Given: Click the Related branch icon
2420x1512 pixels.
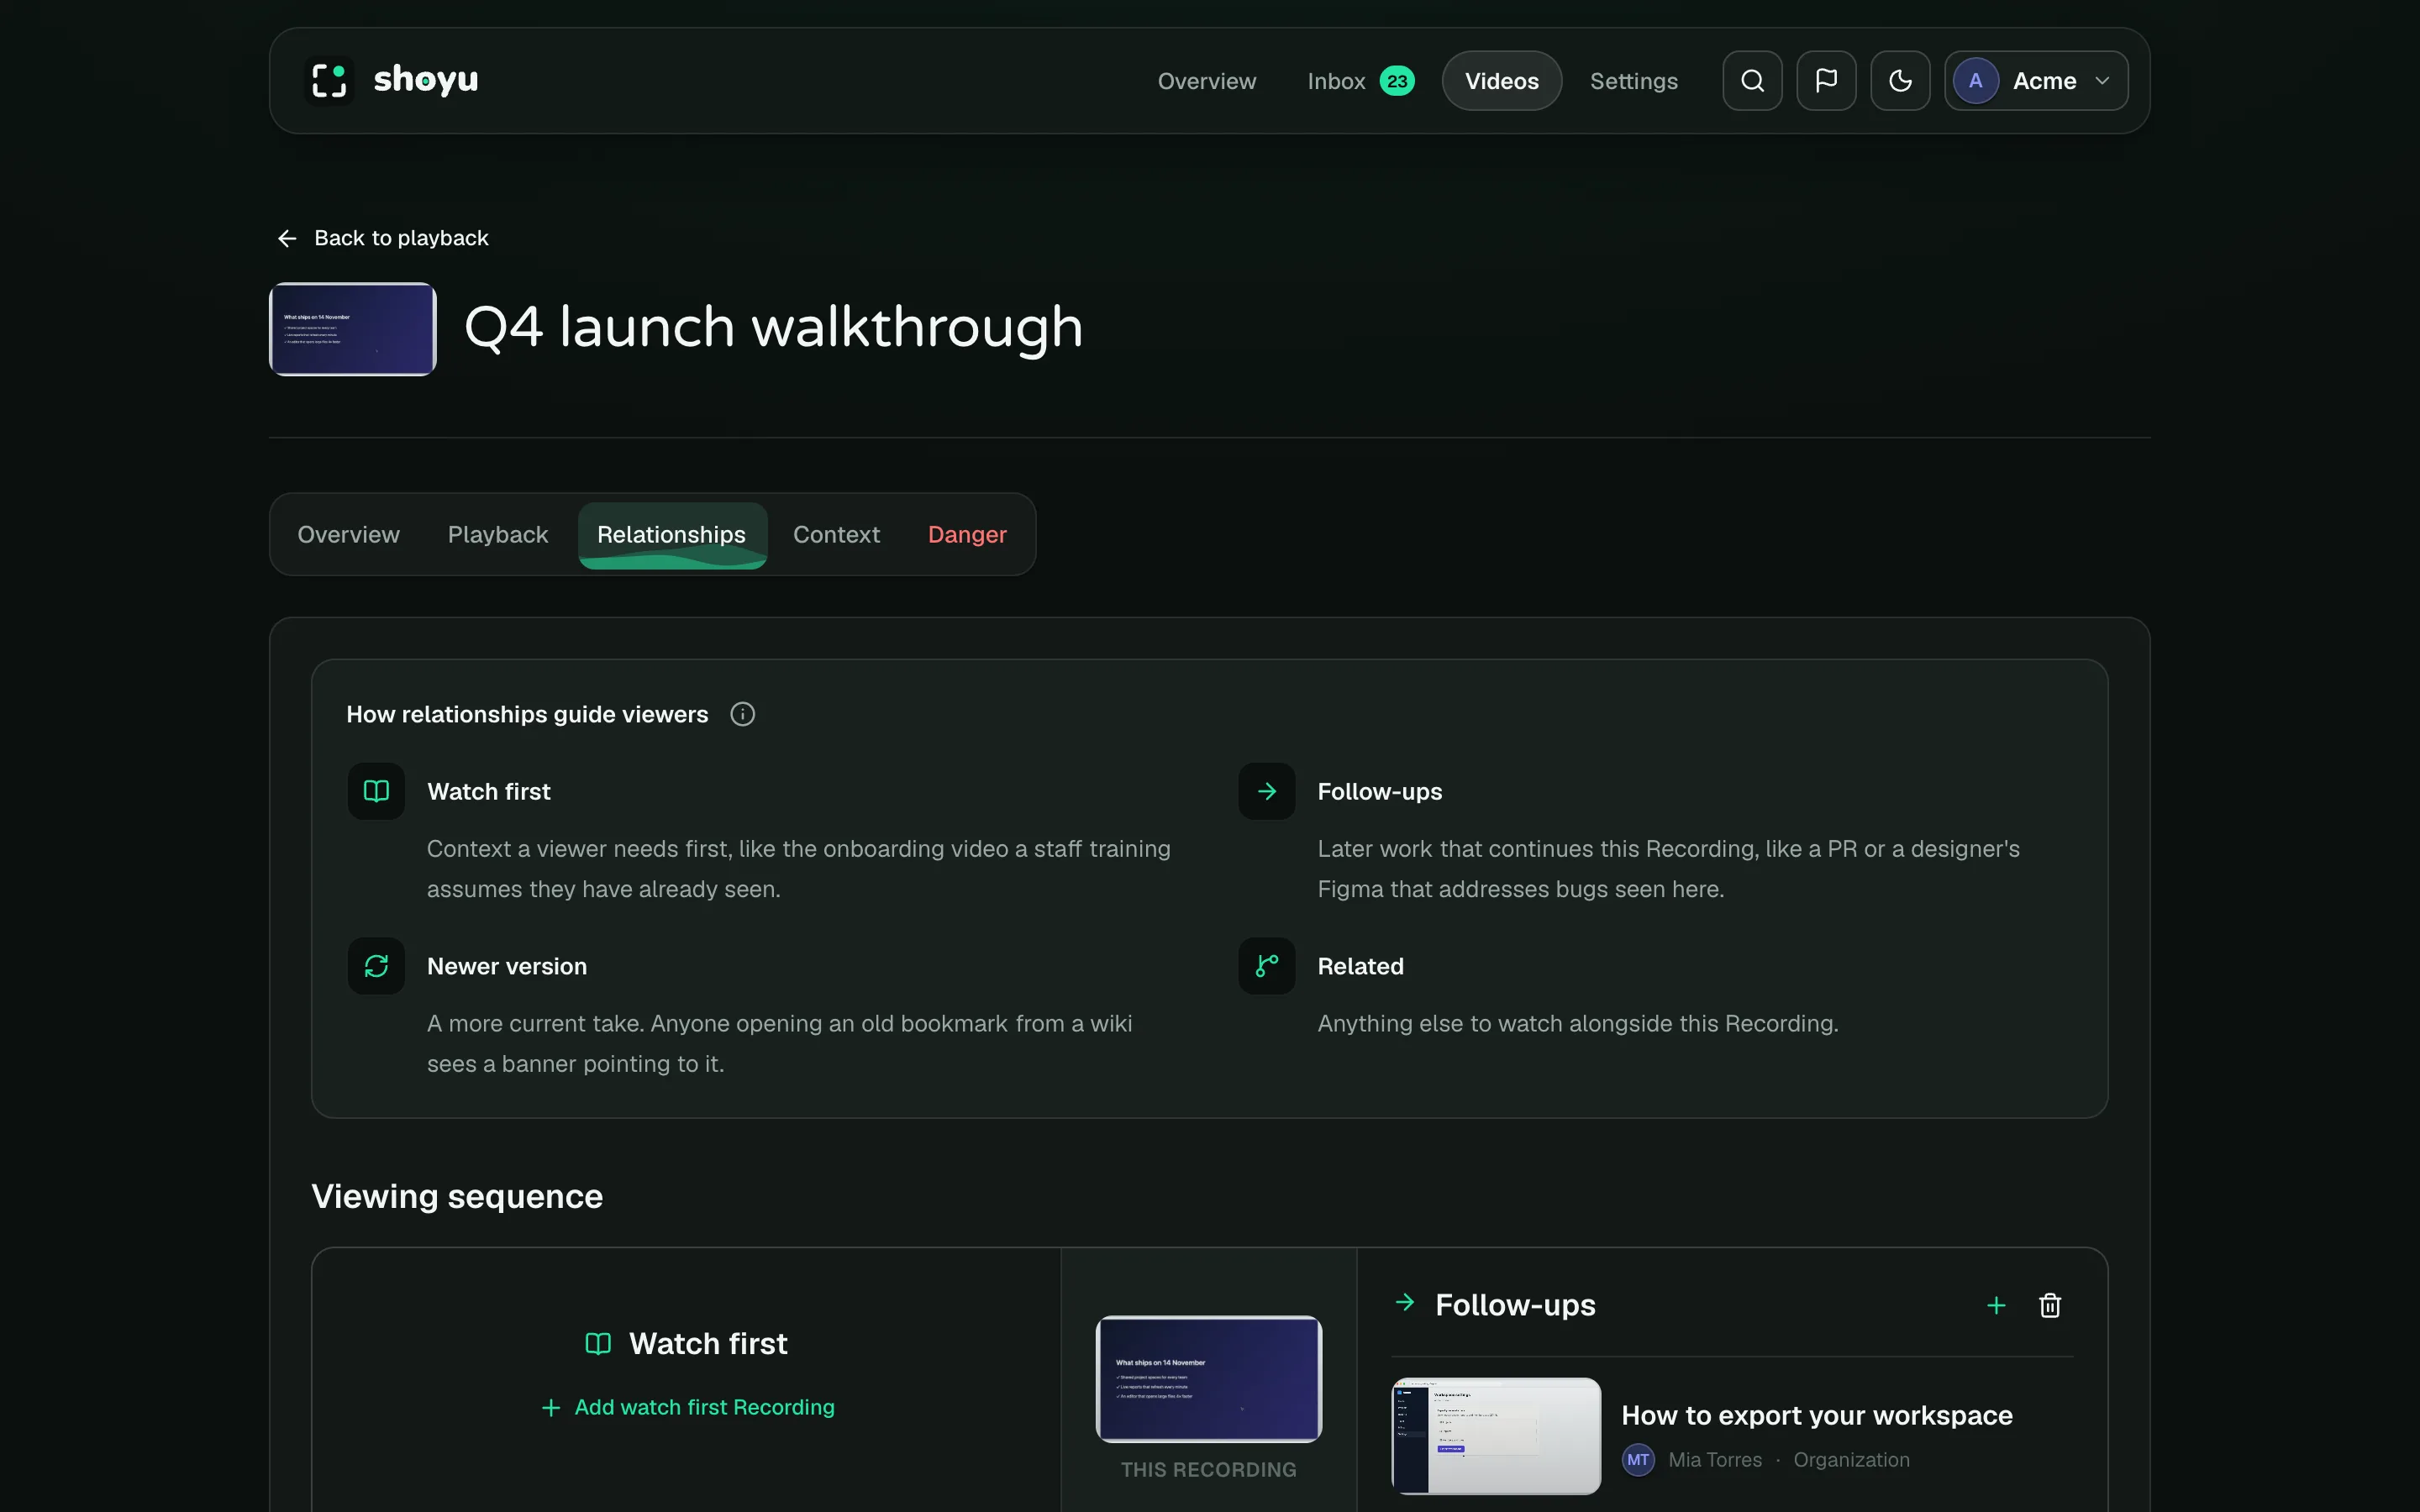Looking at the screenshot, I should (1266, 966).
